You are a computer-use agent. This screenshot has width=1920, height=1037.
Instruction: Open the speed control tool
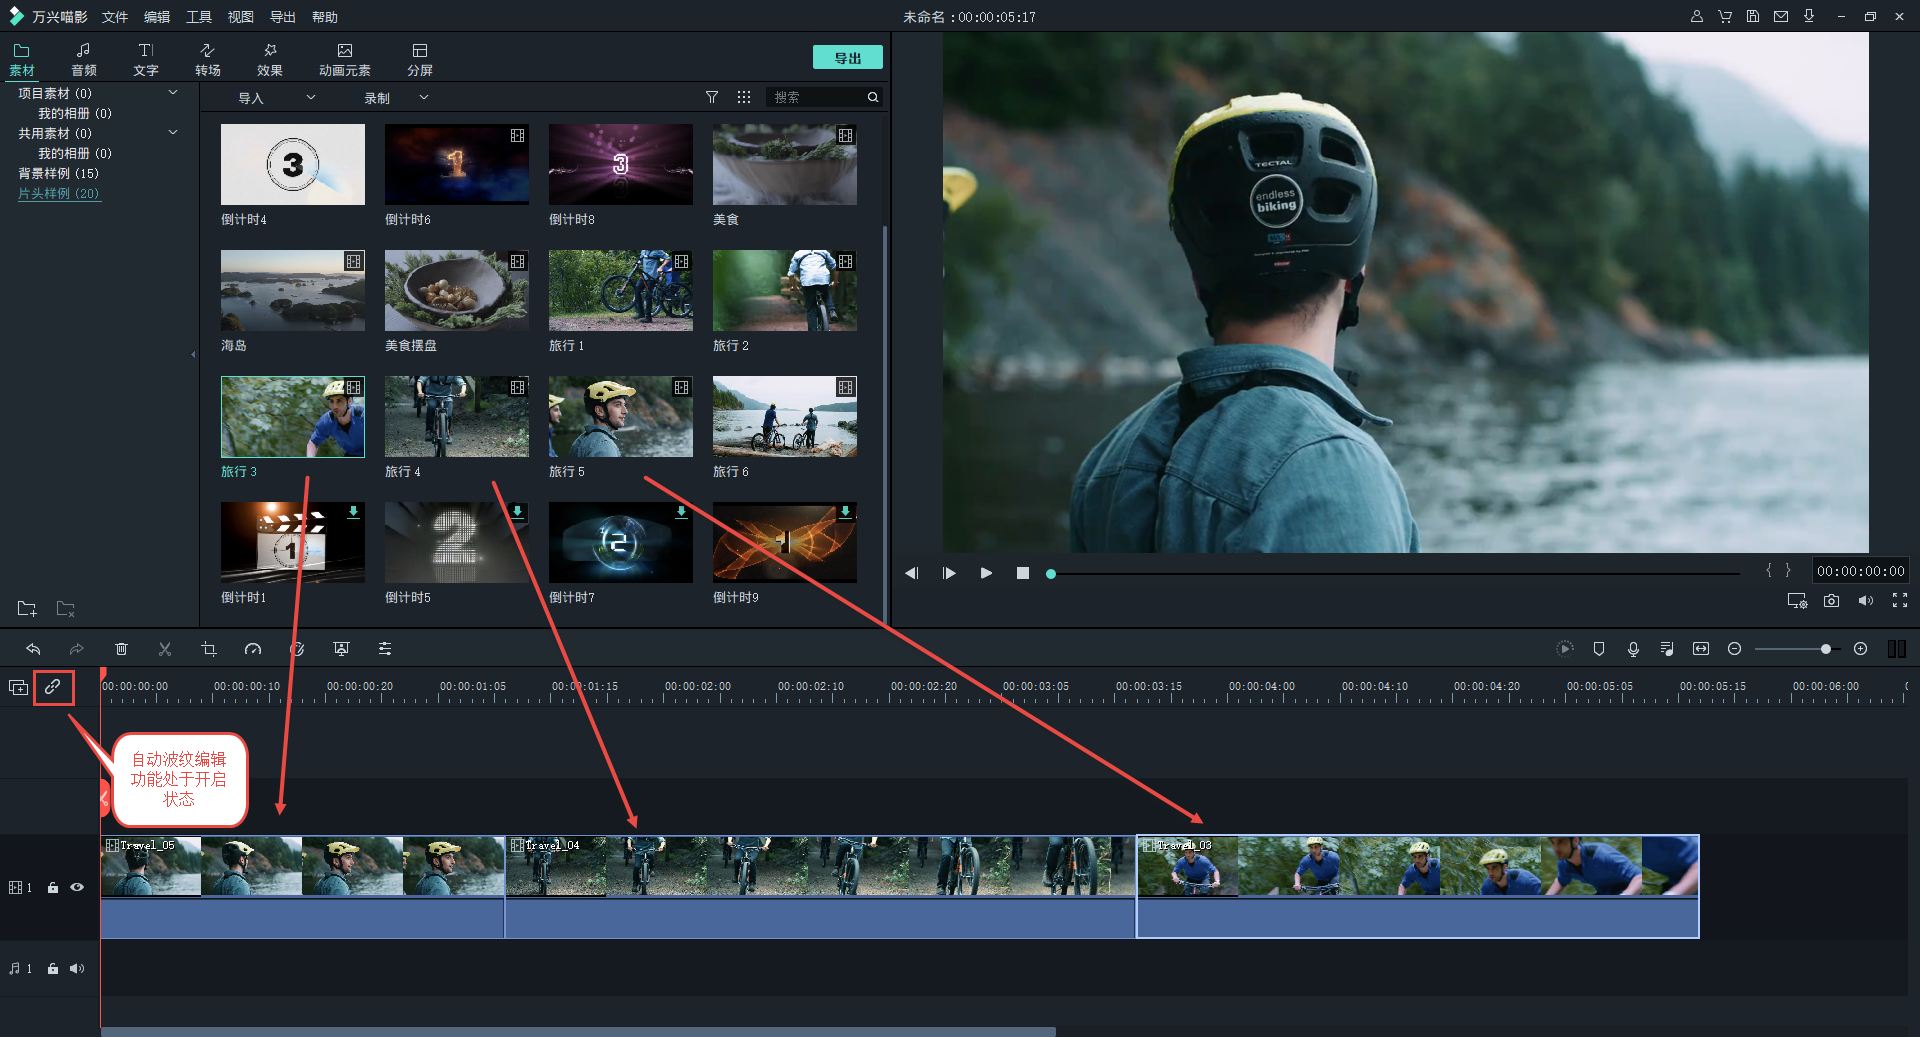(253, 649)
